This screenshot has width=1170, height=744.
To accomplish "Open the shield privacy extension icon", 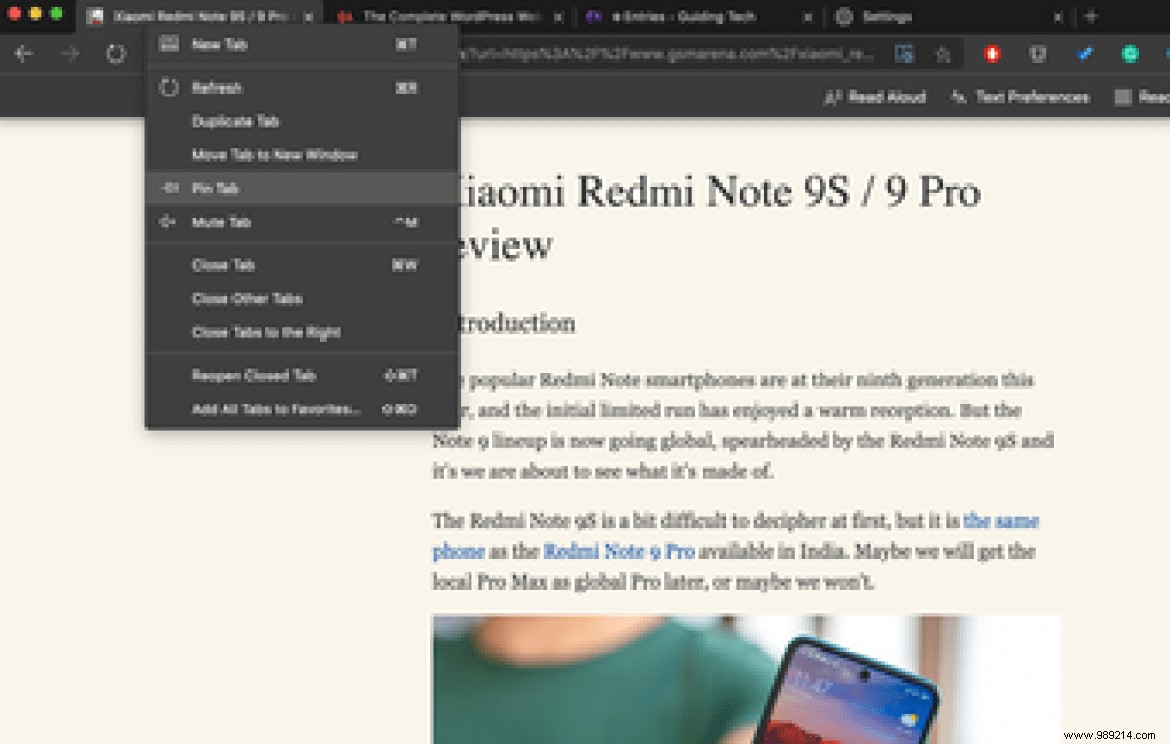I will (1038, 54).
